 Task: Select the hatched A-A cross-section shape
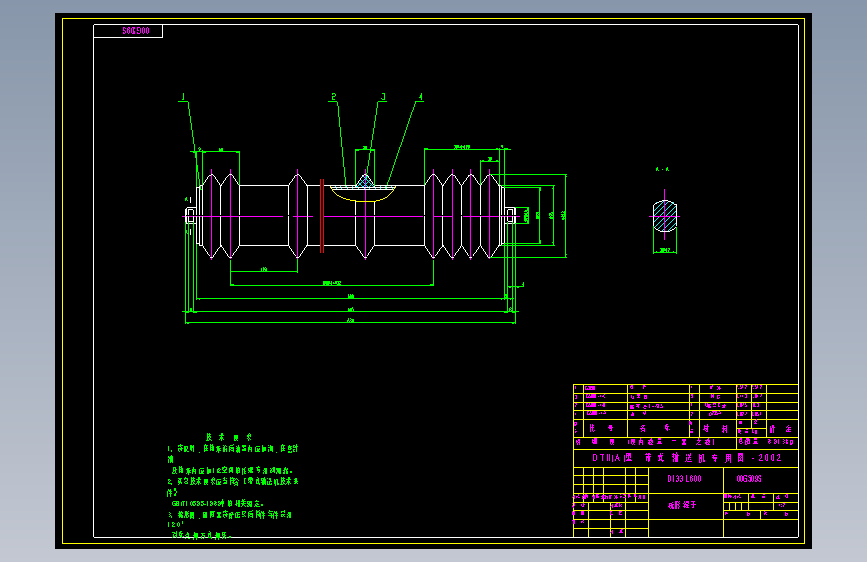coord(665,216)
